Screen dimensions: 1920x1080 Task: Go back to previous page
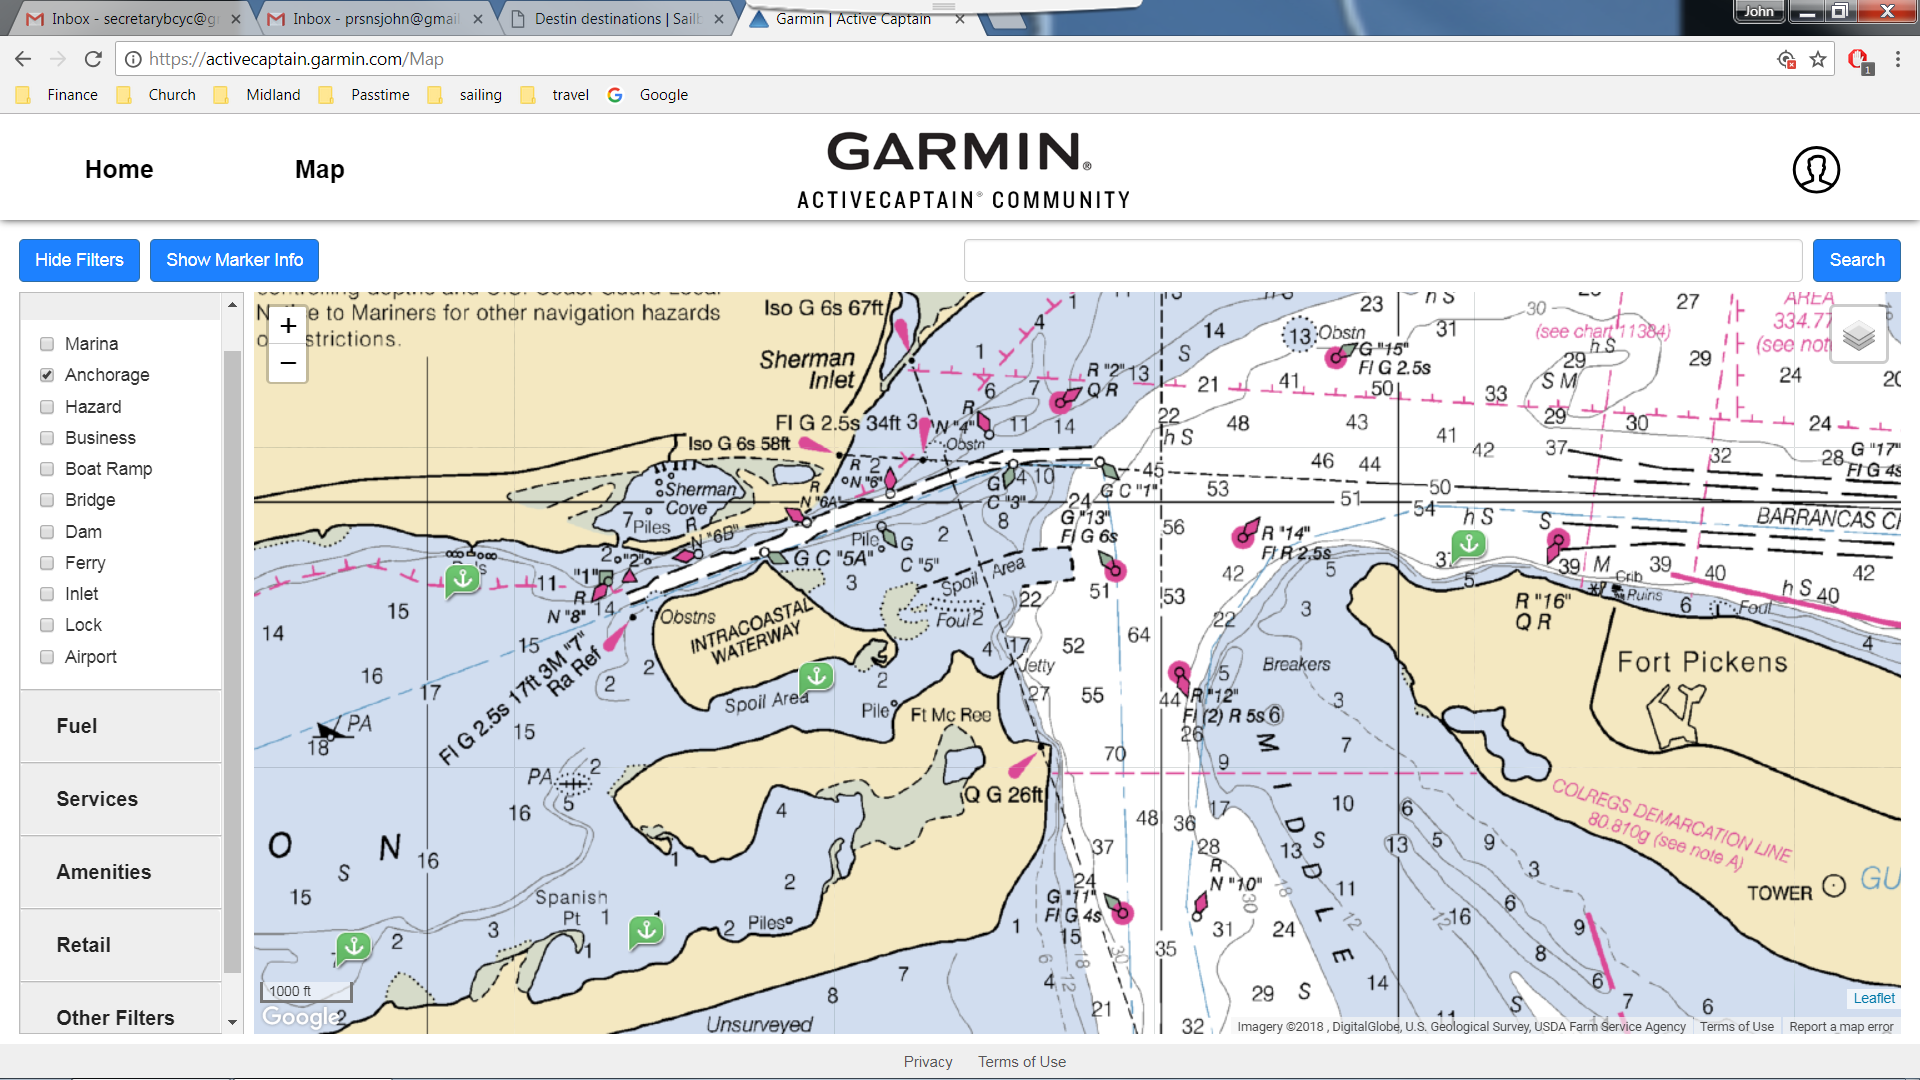click(23, 59)
